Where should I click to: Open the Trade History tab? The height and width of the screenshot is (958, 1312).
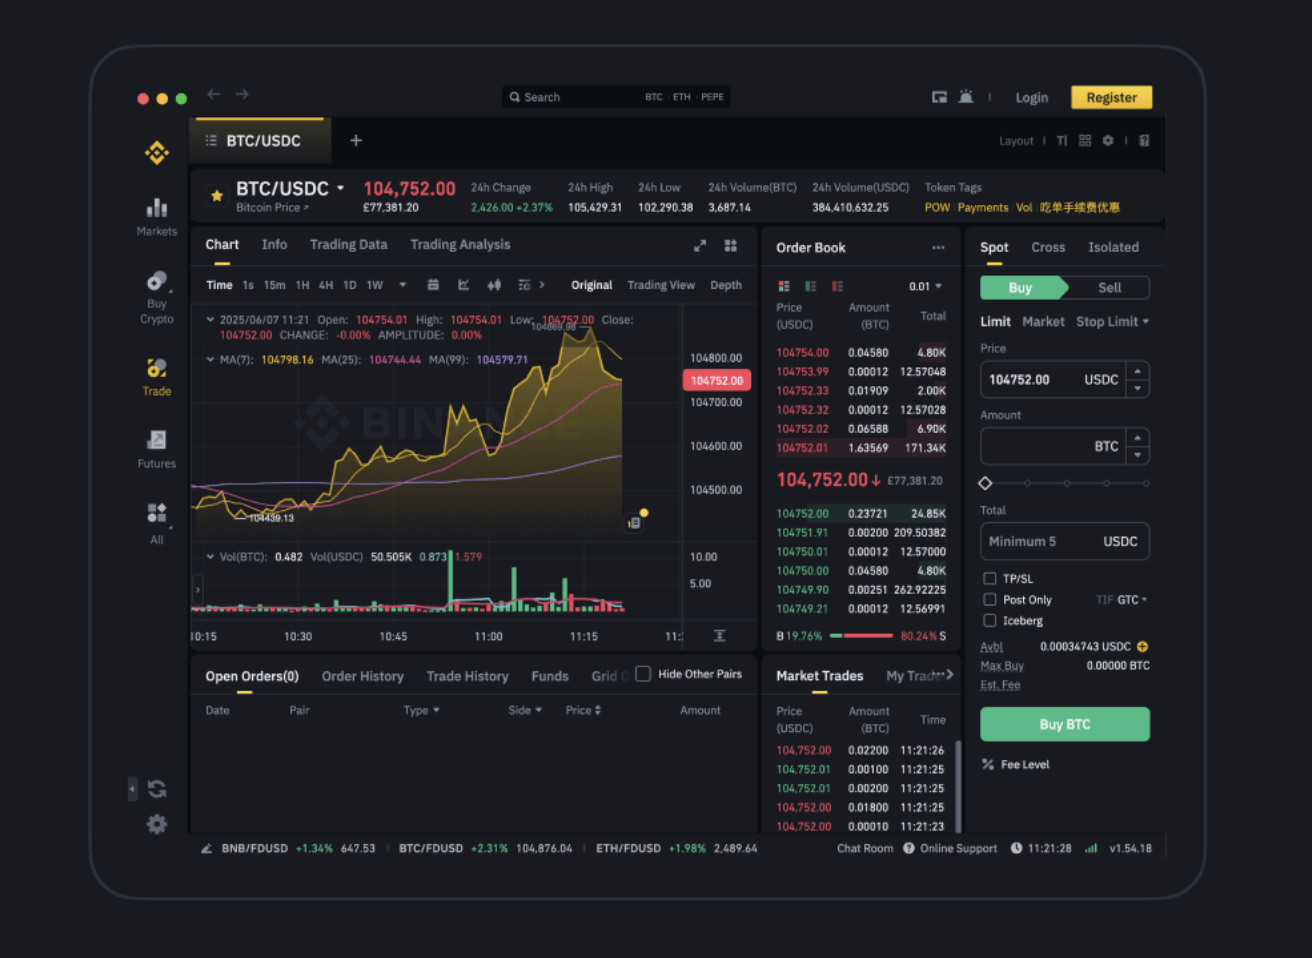click(467, 676)
